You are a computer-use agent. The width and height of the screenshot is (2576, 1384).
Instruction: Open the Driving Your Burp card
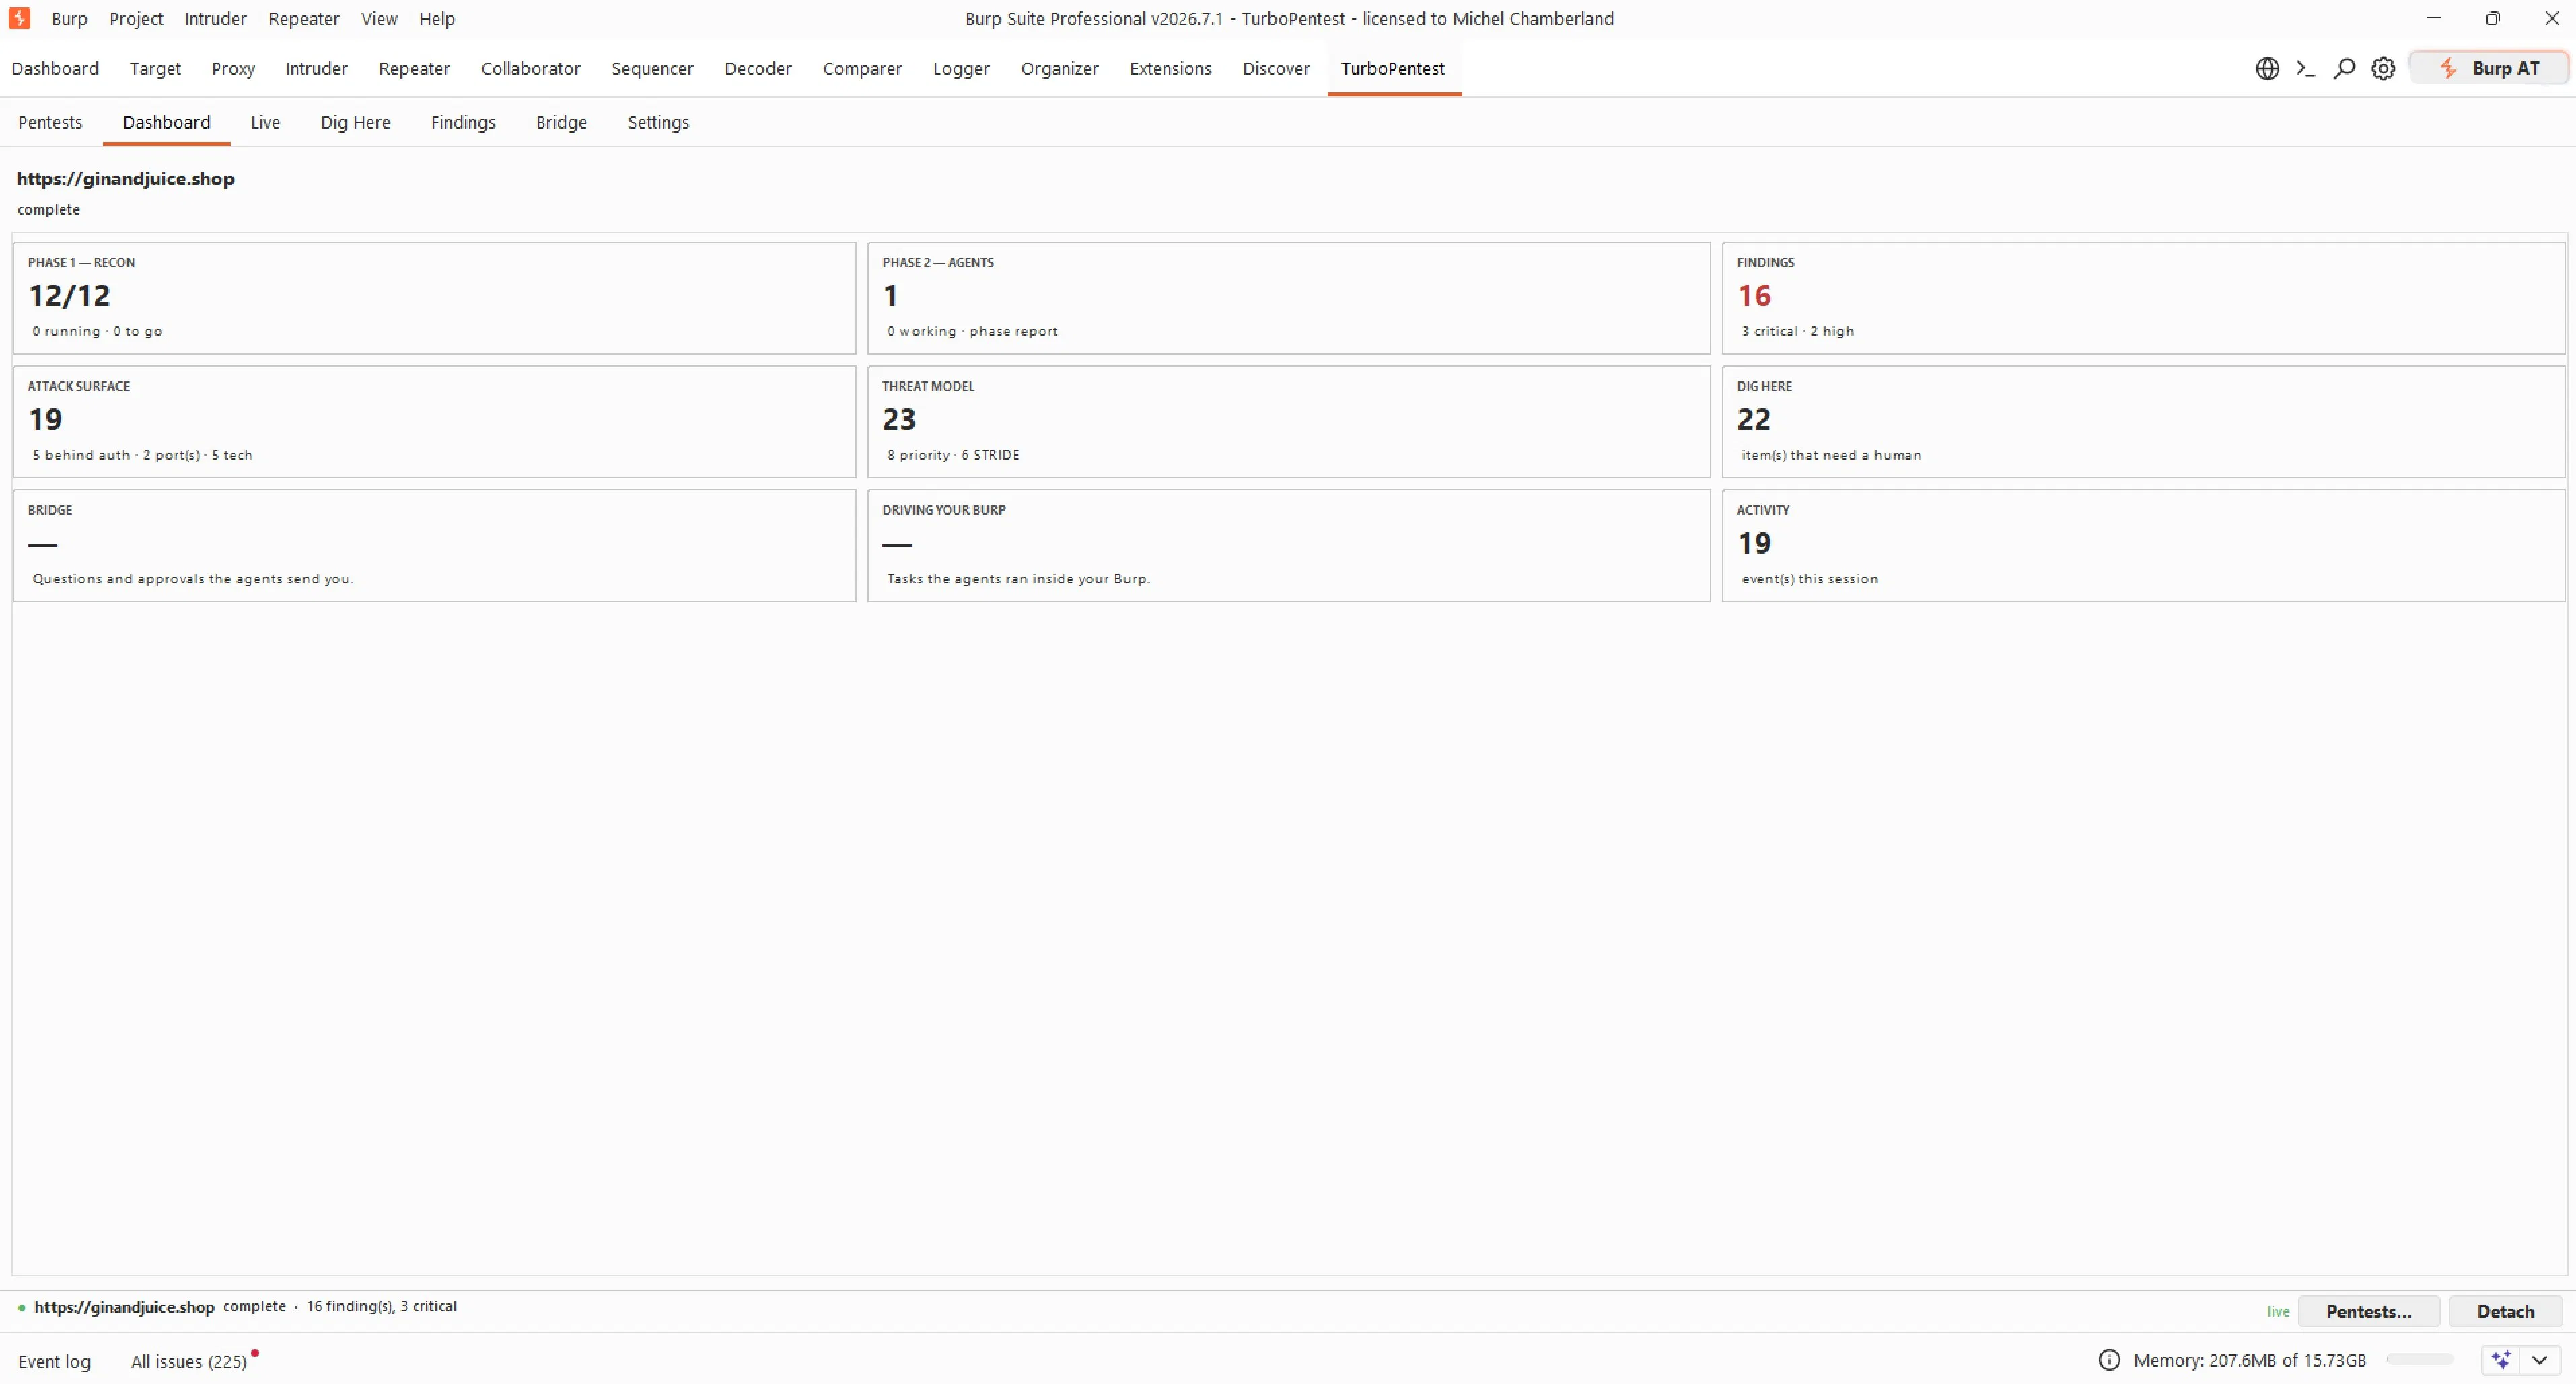pyautogui.click(x=1288, y=545)
